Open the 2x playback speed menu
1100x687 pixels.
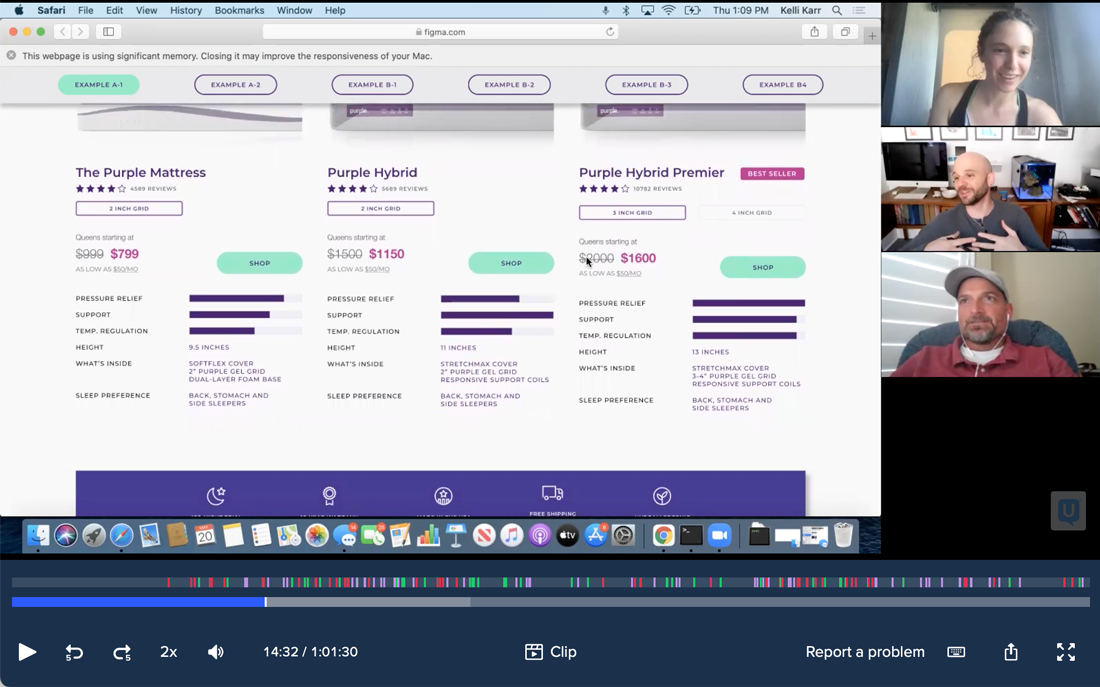(168, 652)
